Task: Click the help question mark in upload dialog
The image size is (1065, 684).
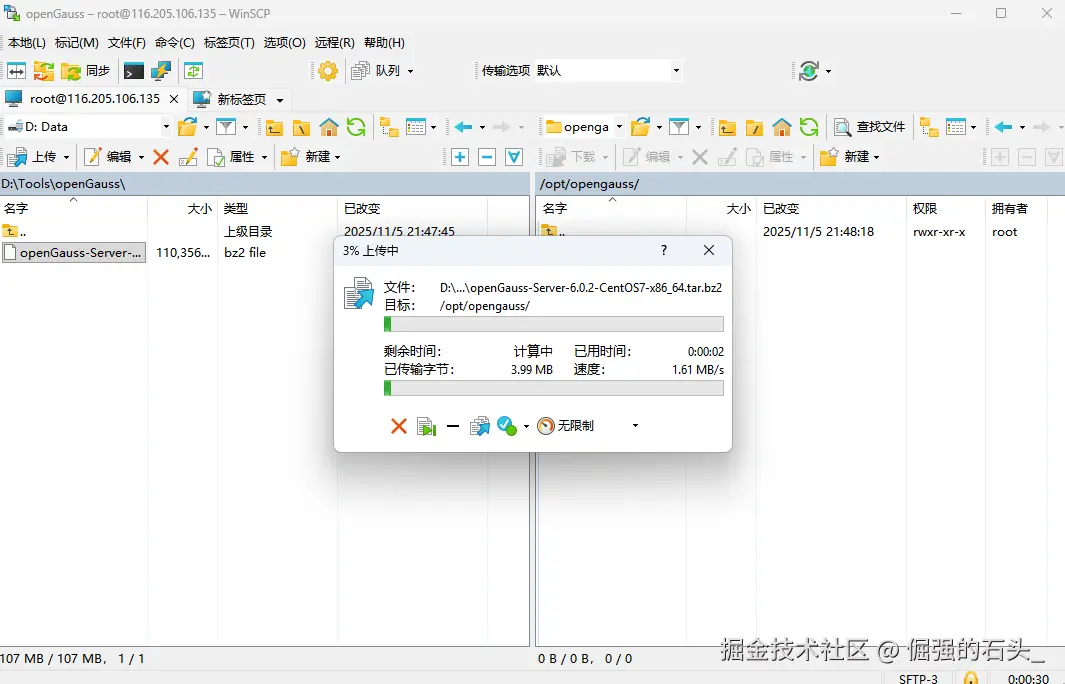Action: coord(664,250)
